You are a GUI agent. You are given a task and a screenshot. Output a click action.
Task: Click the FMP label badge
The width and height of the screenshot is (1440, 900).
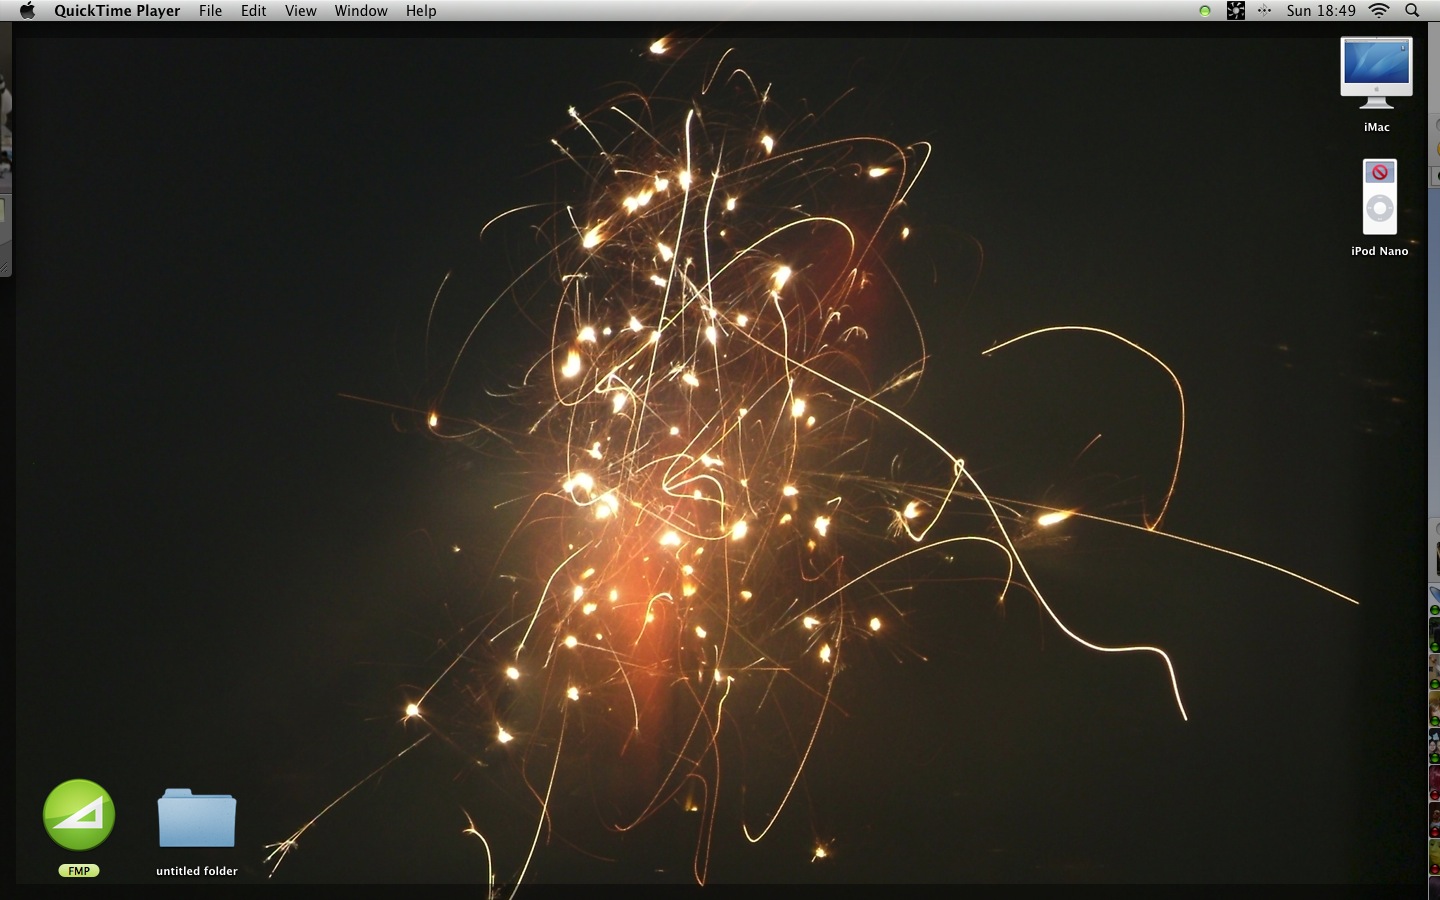tap(79, 871)
